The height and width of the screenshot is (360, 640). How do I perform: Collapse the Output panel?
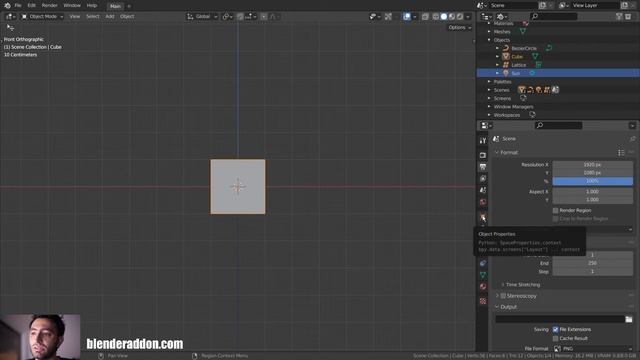(x=497, y=307)
